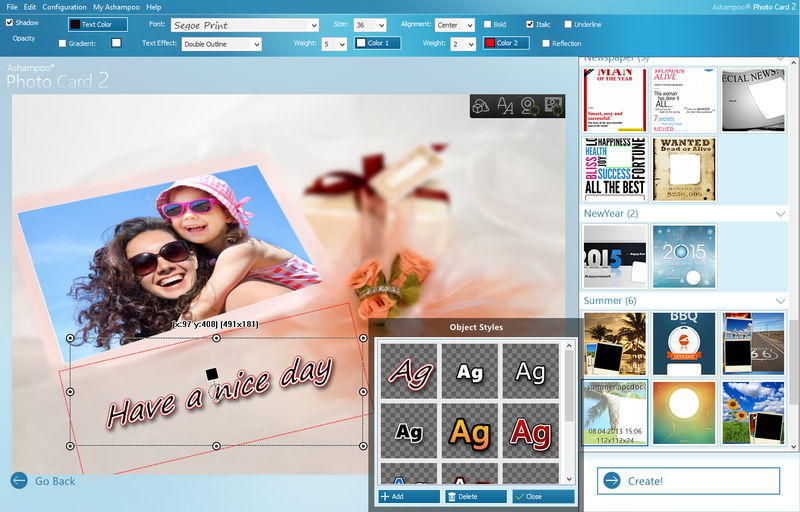Screen dimensions: 800x512
Task: Click the Go Back arrow icon
Action: pos(19,480)
